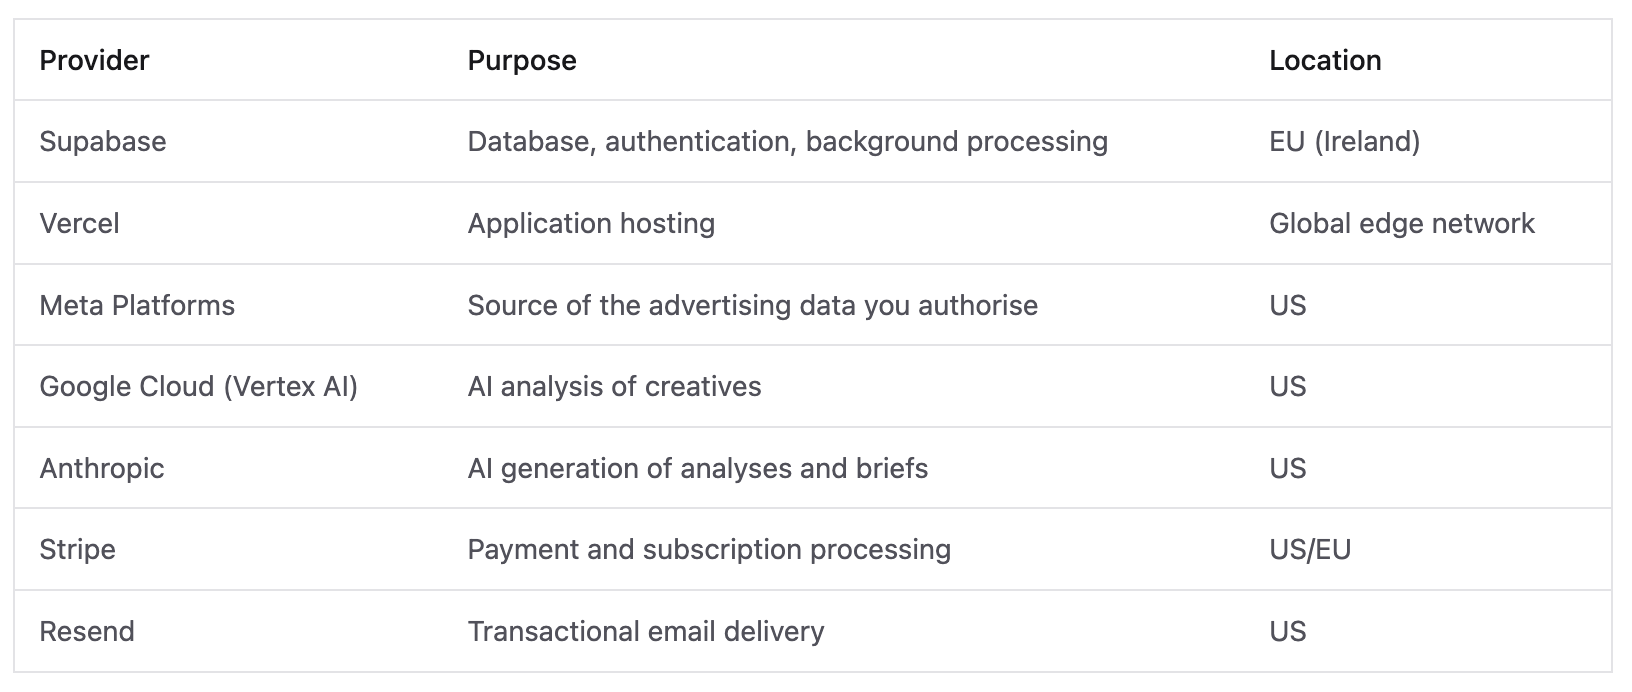This screenshot has width=1632, height=692.
Task: Click 'Source of the advertising data you authorise'
Action: (753, 305)
